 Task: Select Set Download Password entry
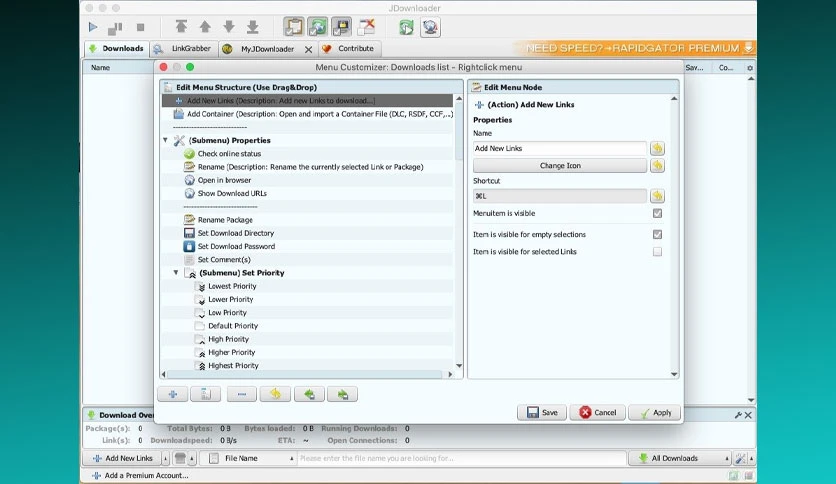point(236,246)
